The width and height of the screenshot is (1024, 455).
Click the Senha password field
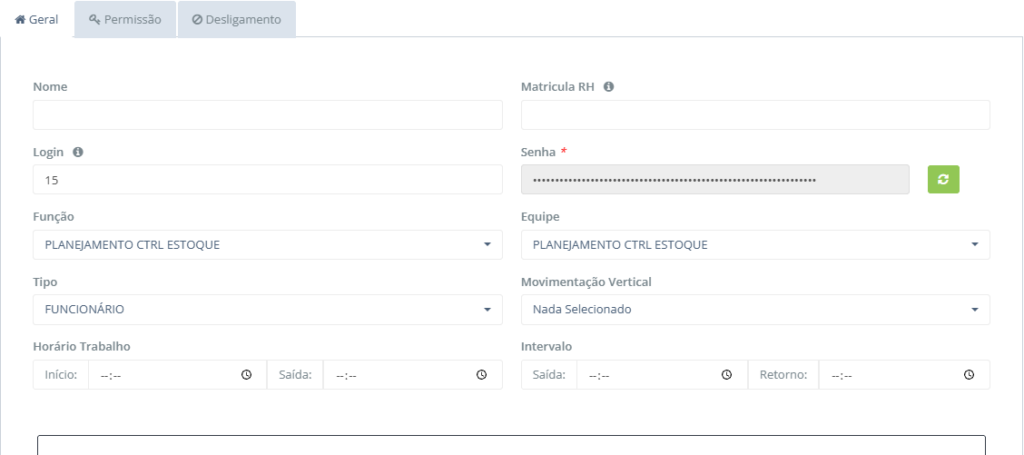pyautogui.click(x=714, y=180)
